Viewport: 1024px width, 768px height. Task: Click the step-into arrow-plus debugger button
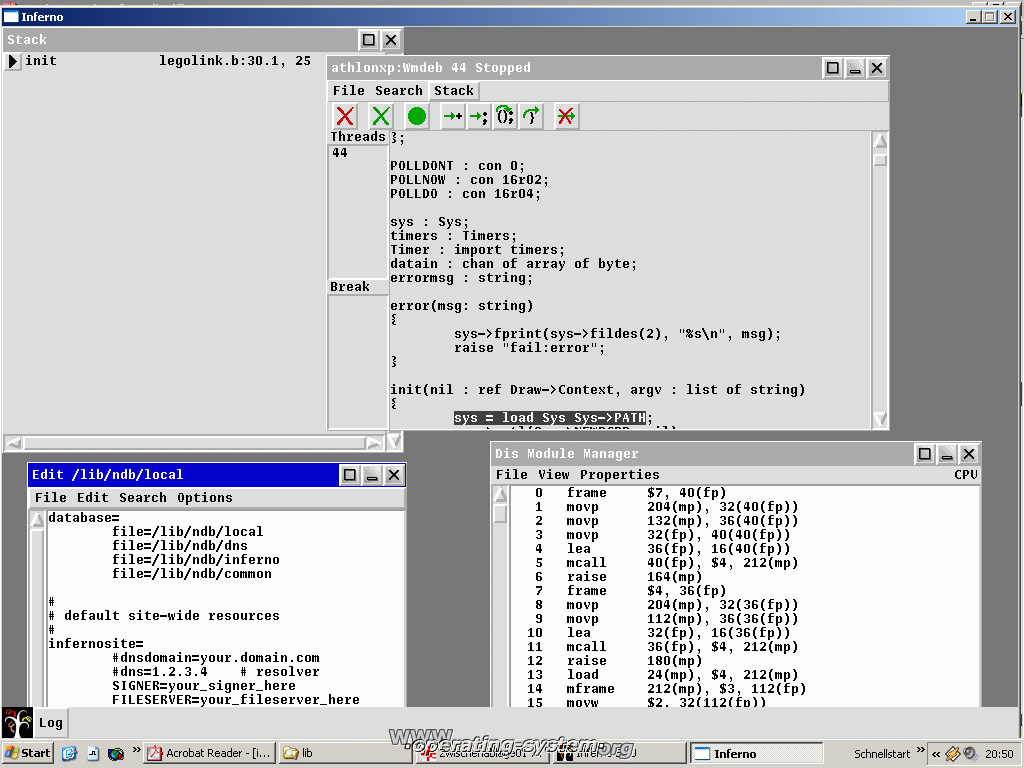click(x=453, y=116)
